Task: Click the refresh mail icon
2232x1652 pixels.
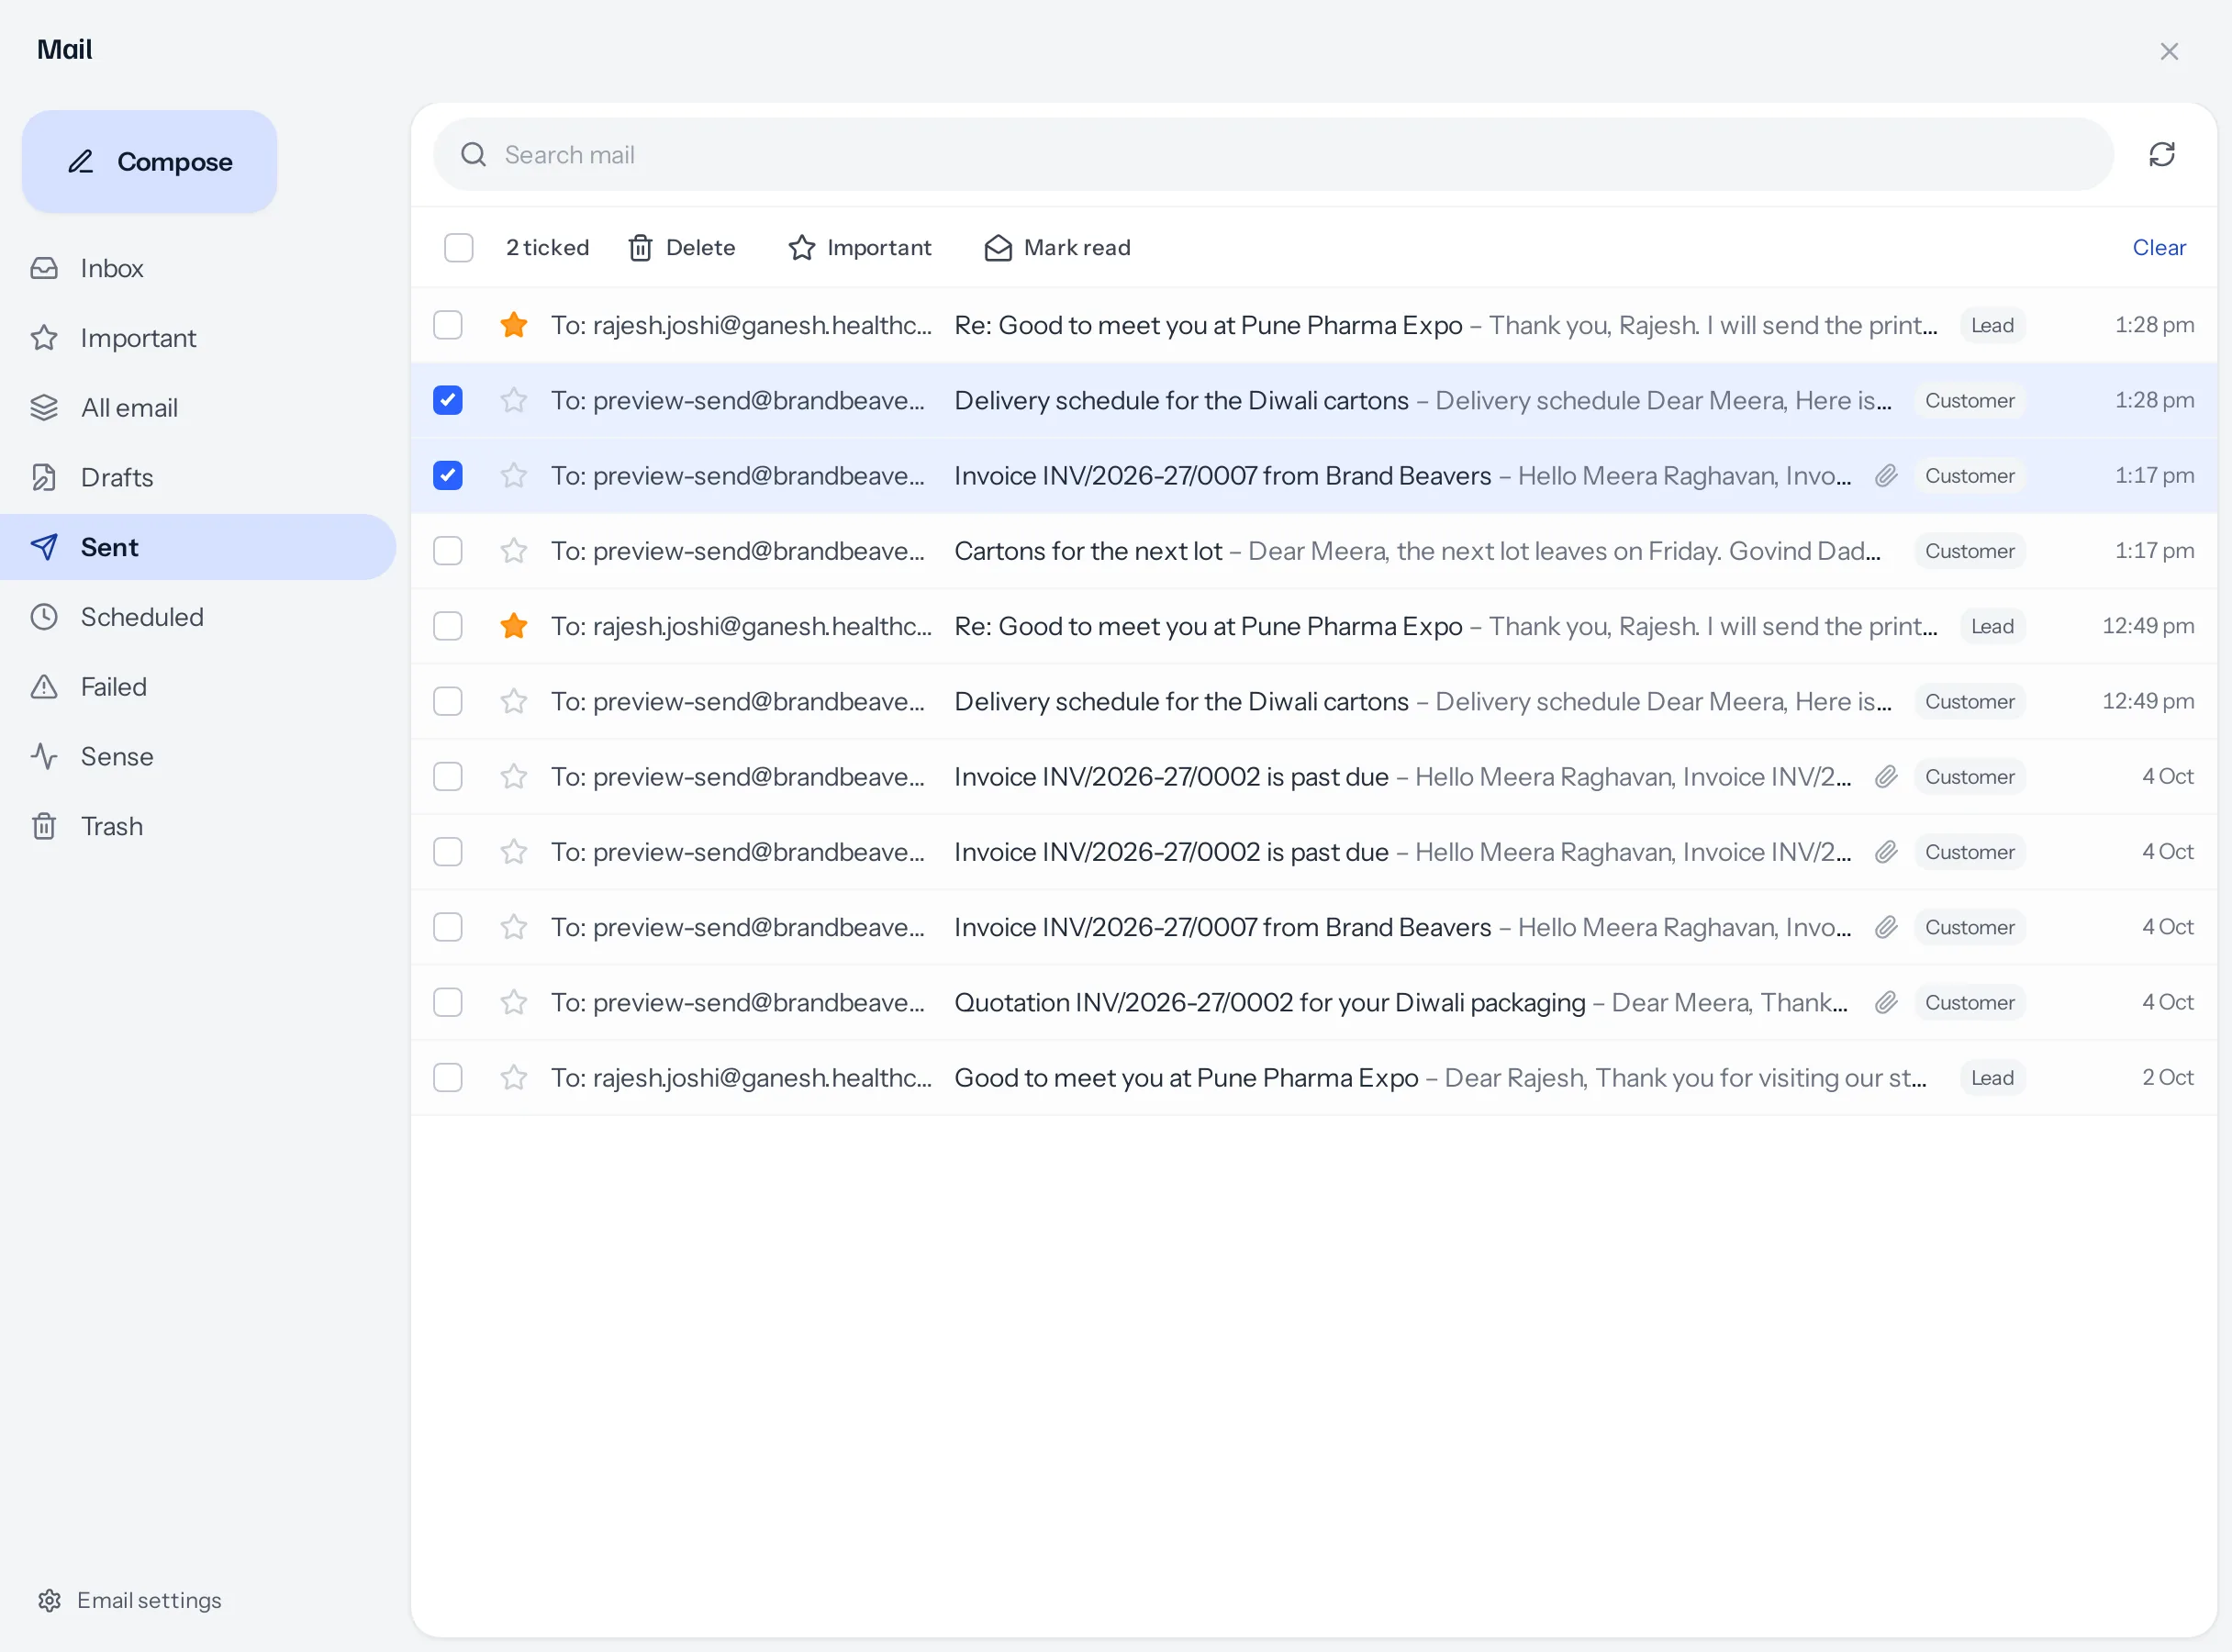Action: (2162, 155)
